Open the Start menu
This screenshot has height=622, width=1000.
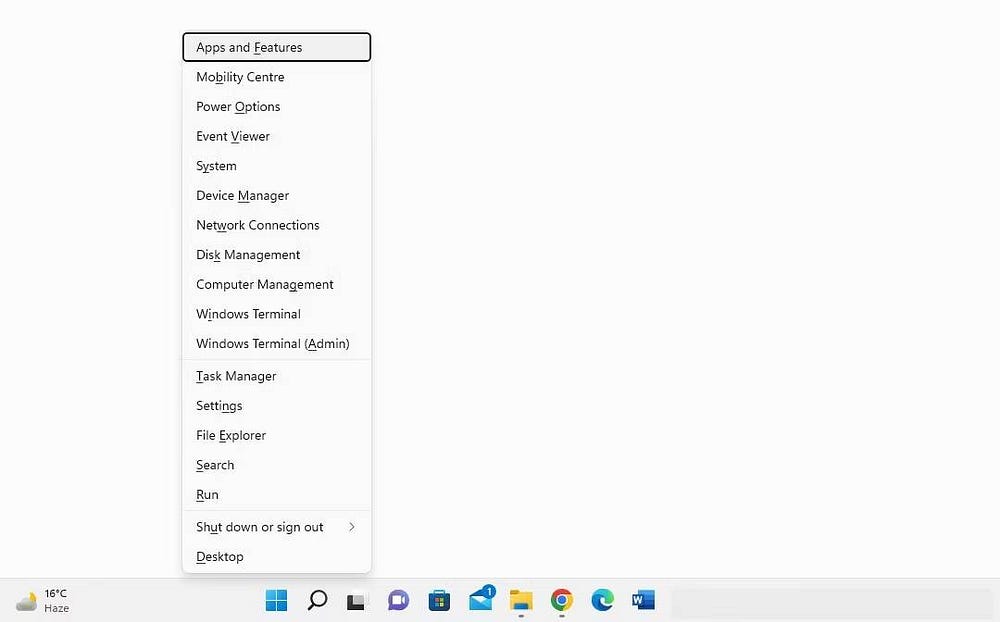click(x=276, y=600)
